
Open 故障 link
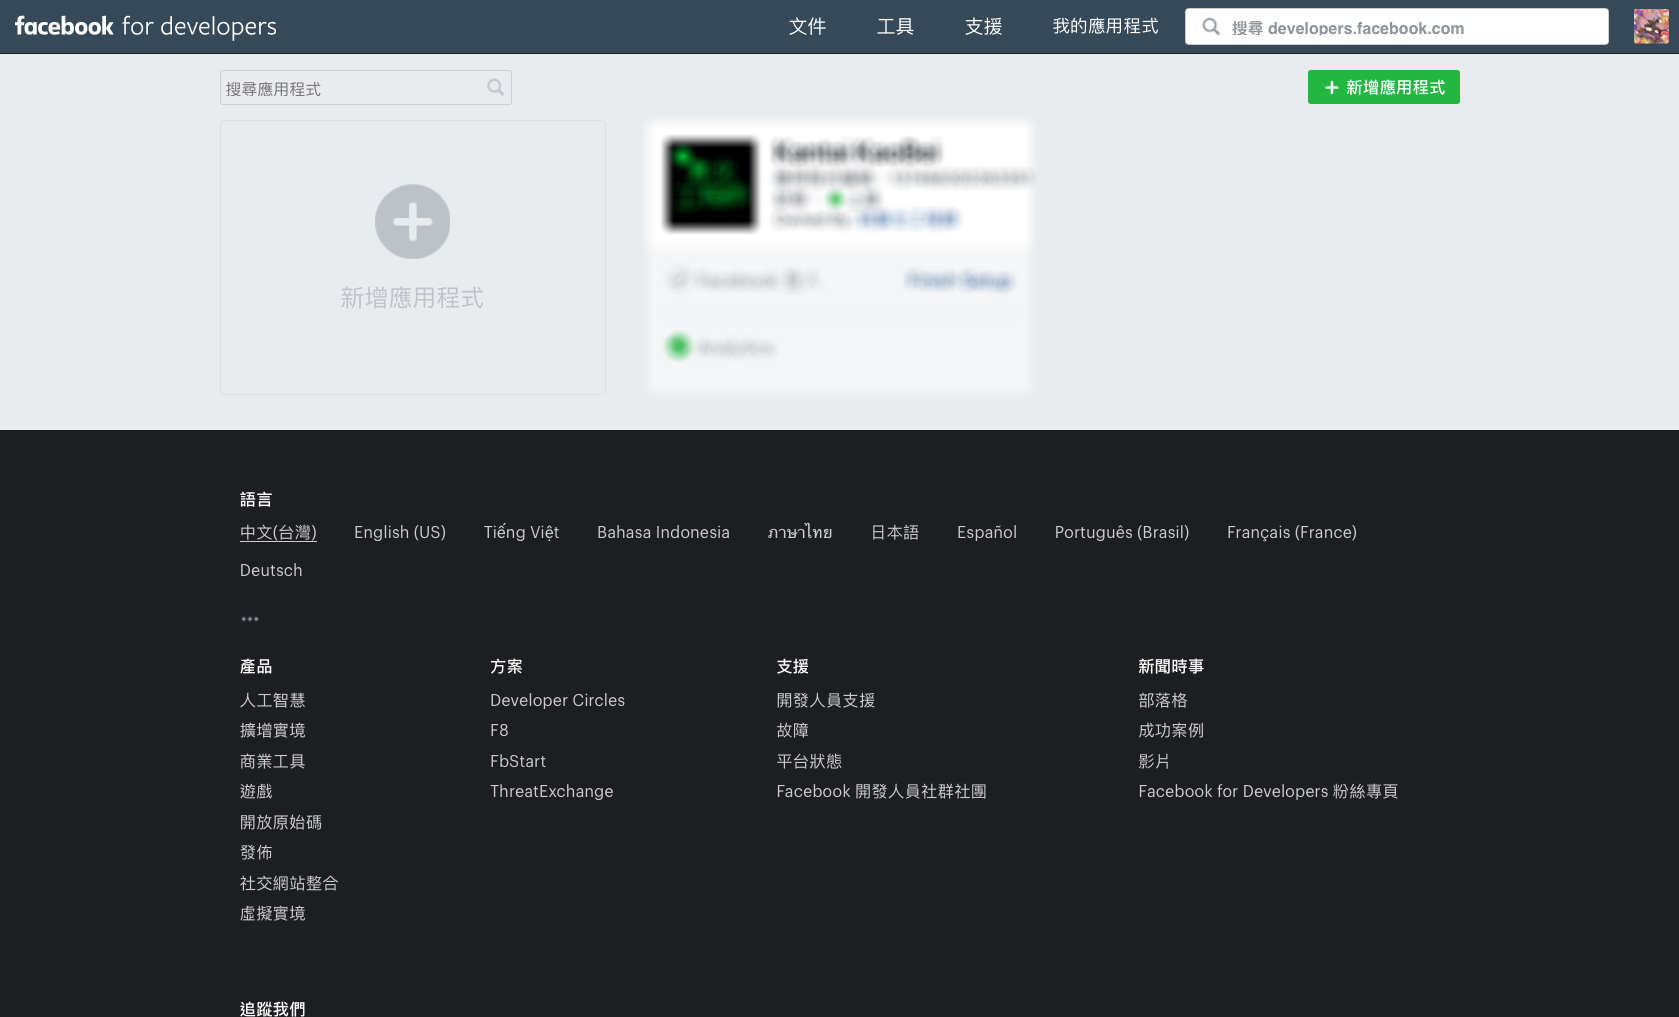pos(793,731)
